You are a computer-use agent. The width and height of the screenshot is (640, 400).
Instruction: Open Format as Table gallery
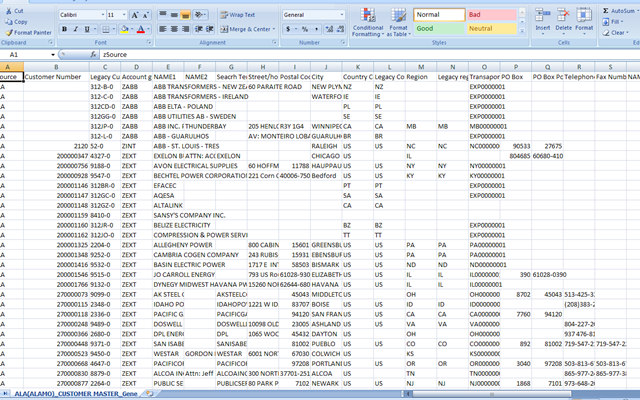(x=398, y=22)
